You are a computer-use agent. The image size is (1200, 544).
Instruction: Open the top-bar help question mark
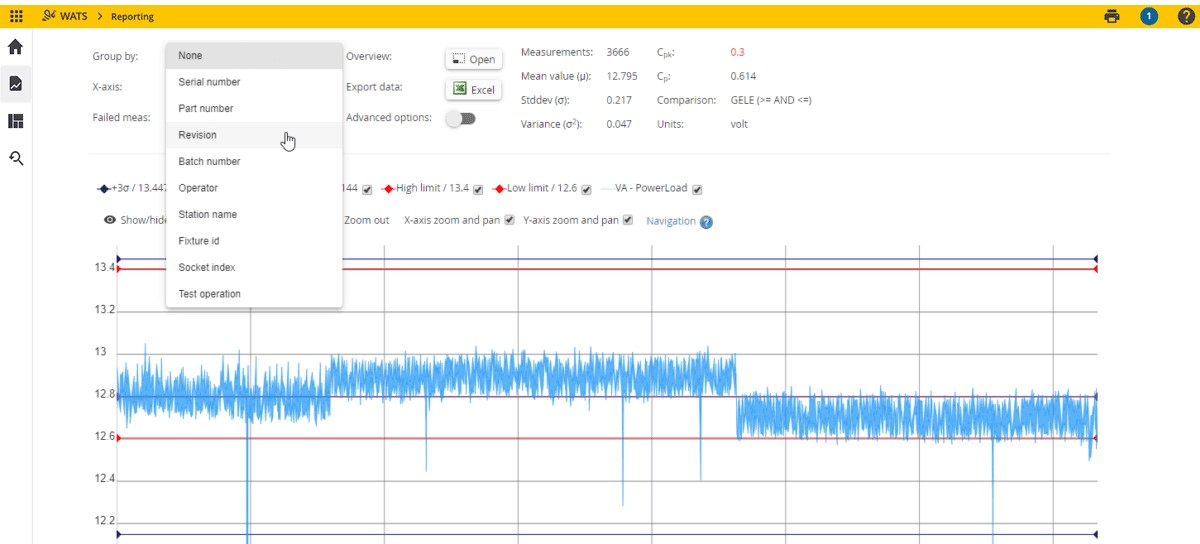[x=1186, y=16]
